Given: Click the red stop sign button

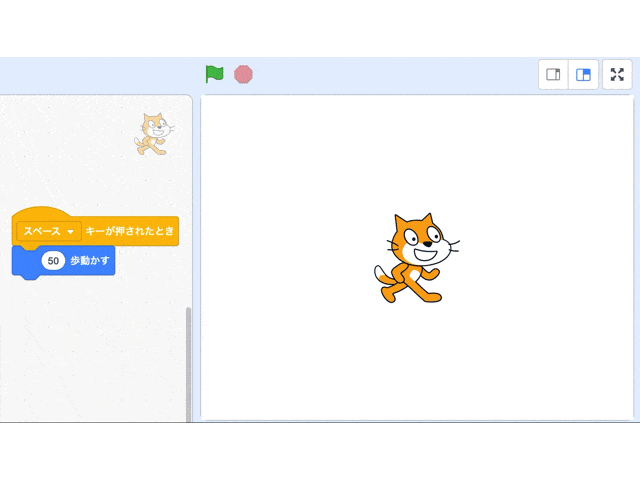Looking at the screenshot, I should (243, 75).
